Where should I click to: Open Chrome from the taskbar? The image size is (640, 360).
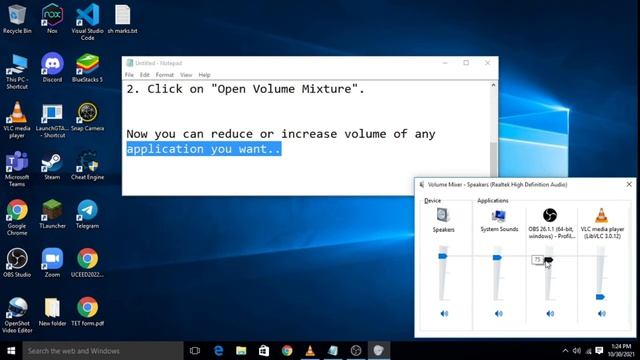(287, 351)
